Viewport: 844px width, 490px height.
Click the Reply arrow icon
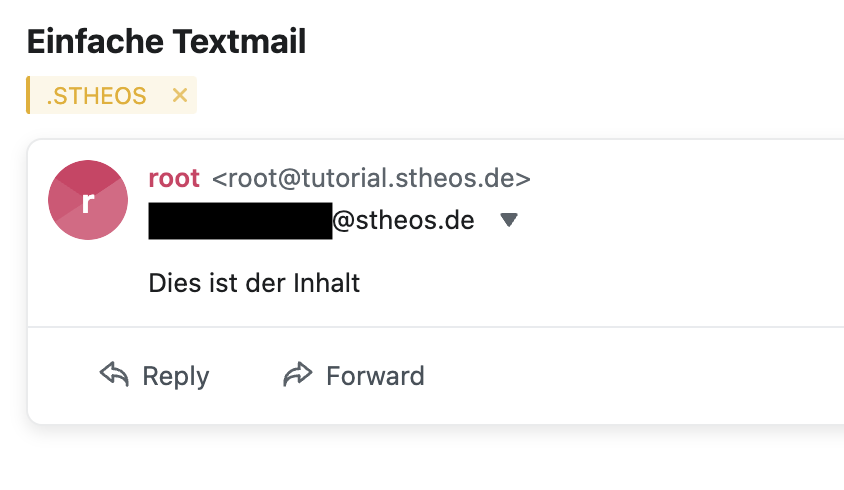click(x=114, y=375)
